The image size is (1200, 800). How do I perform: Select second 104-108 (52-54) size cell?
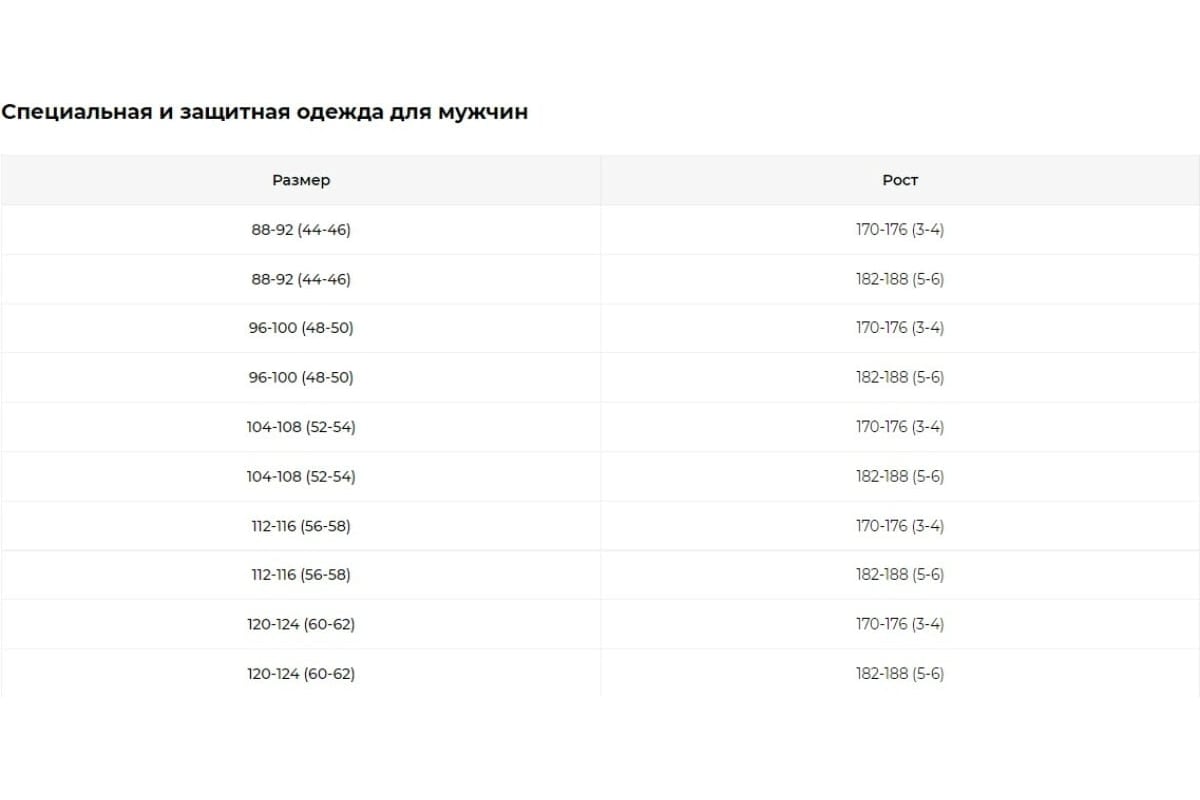point(301,476)
